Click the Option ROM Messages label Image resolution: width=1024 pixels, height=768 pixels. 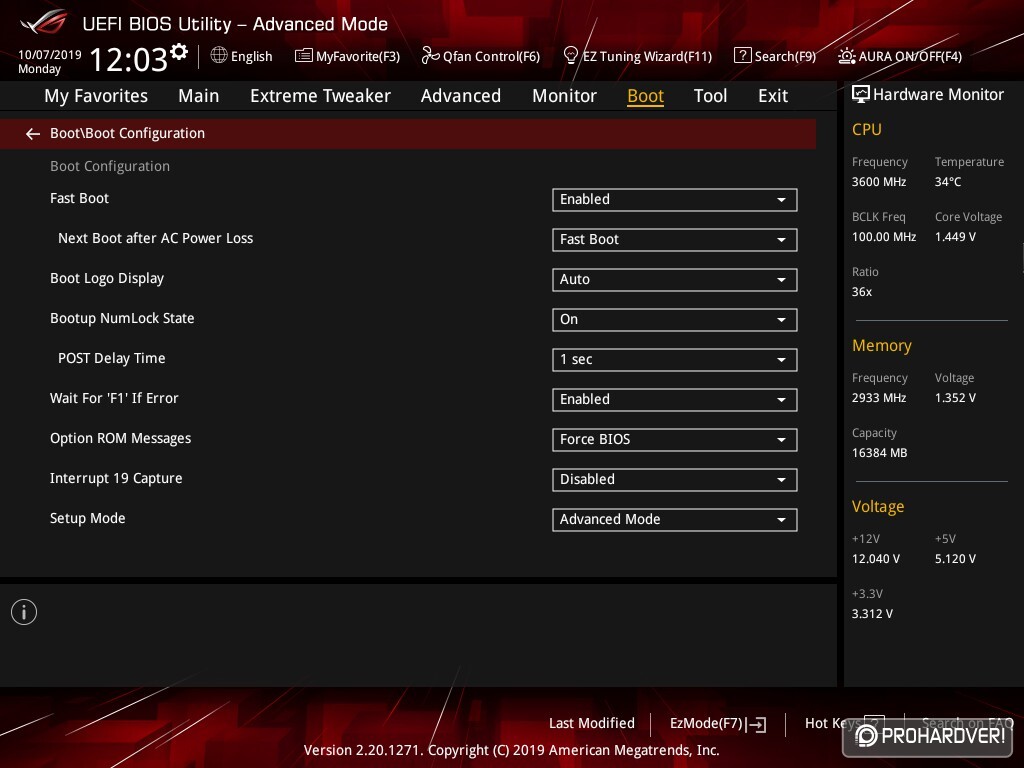(120, 438)
